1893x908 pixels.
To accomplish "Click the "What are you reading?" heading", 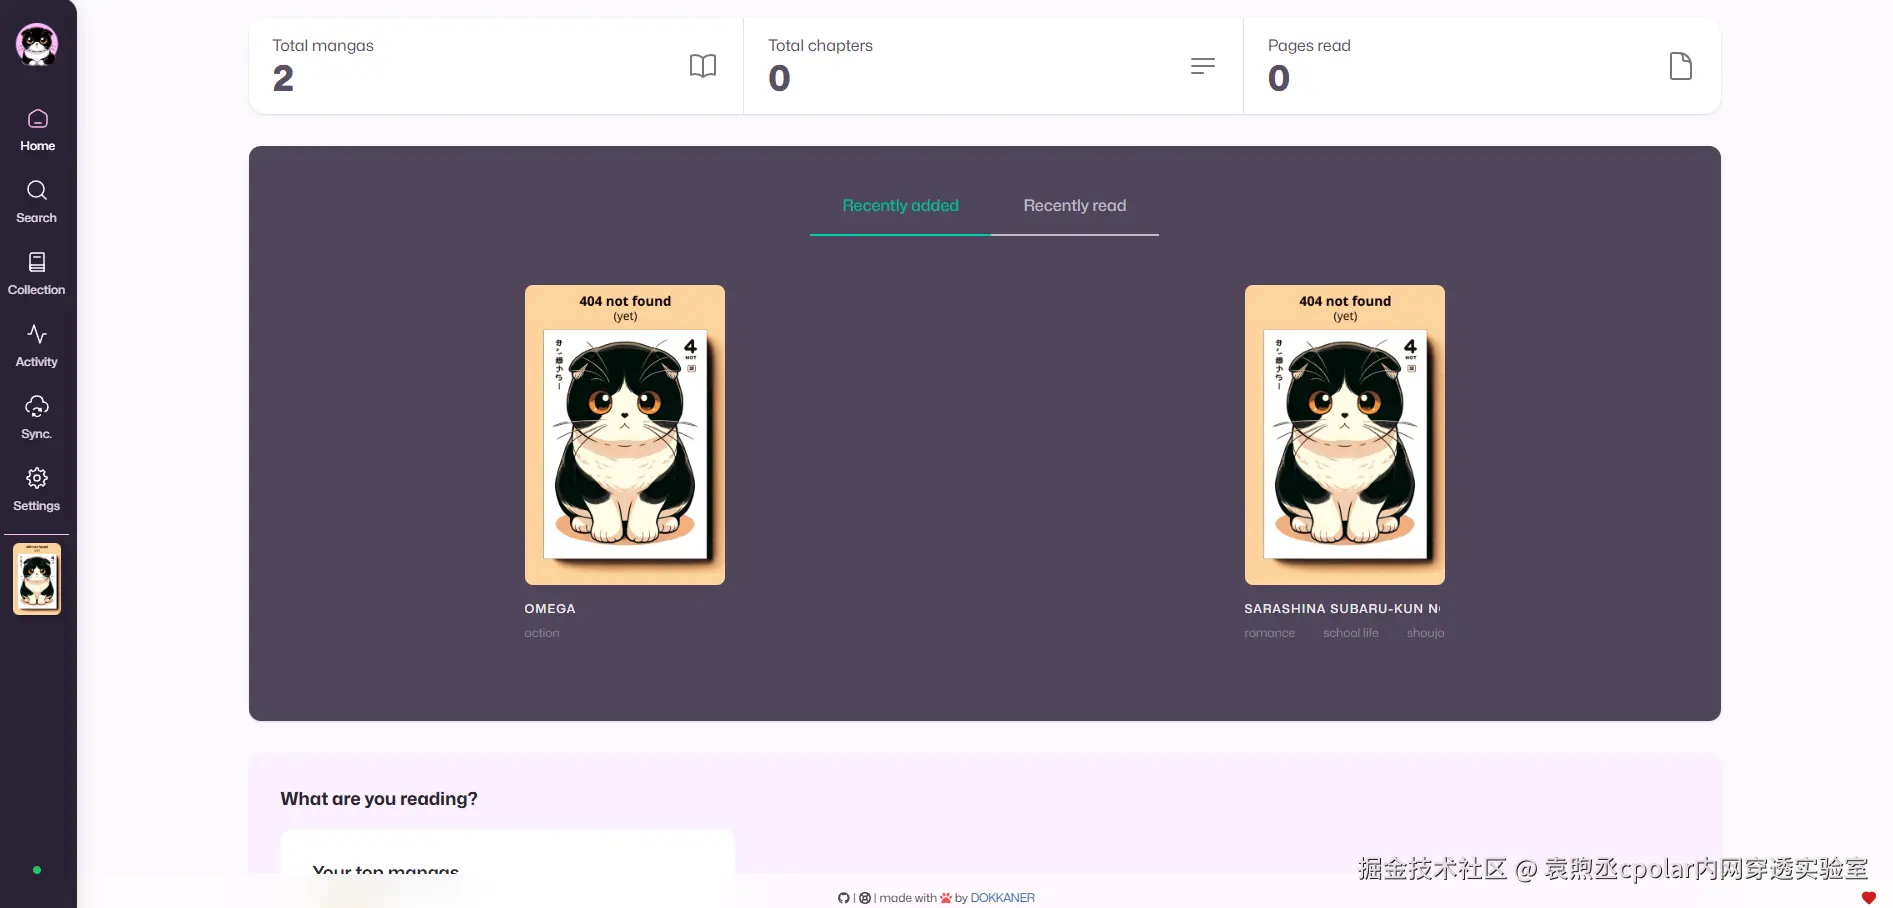I will 379,799.
